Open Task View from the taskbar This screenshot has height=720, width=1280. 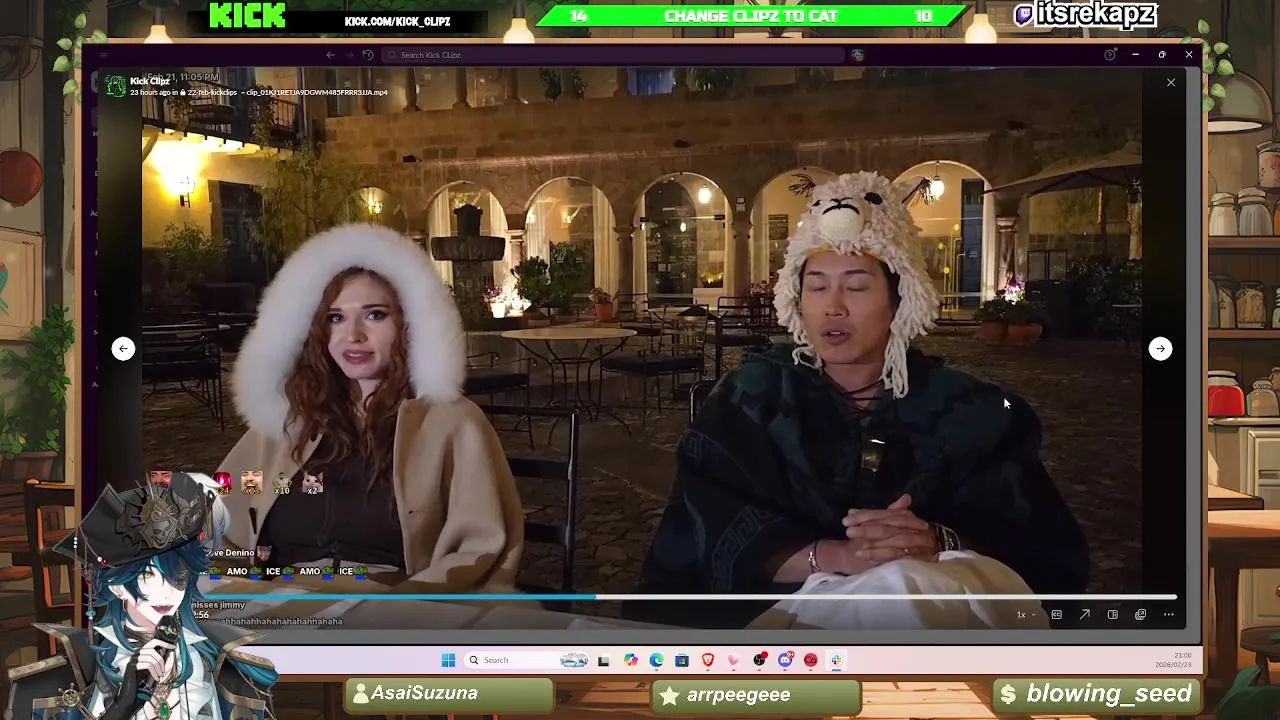[603, 661]
